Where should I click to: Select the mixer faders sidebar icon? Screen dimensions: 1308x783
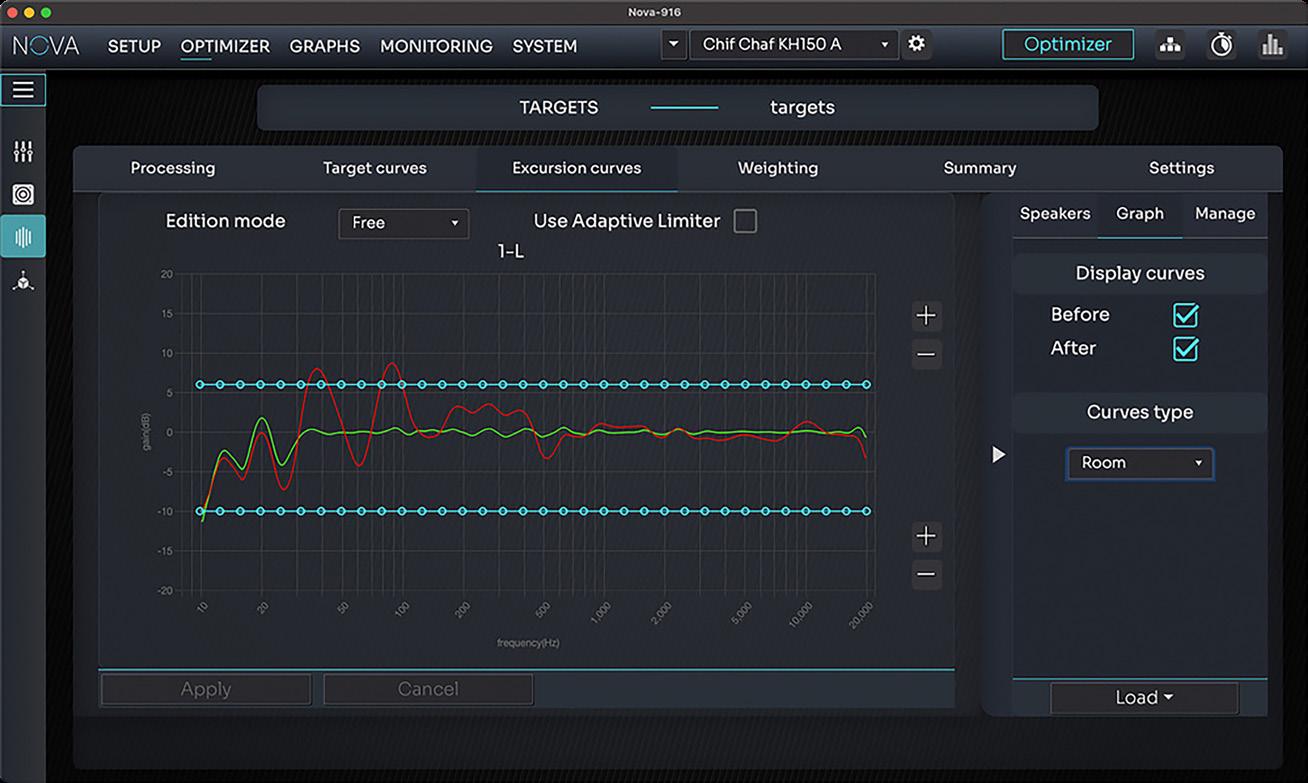23,152
